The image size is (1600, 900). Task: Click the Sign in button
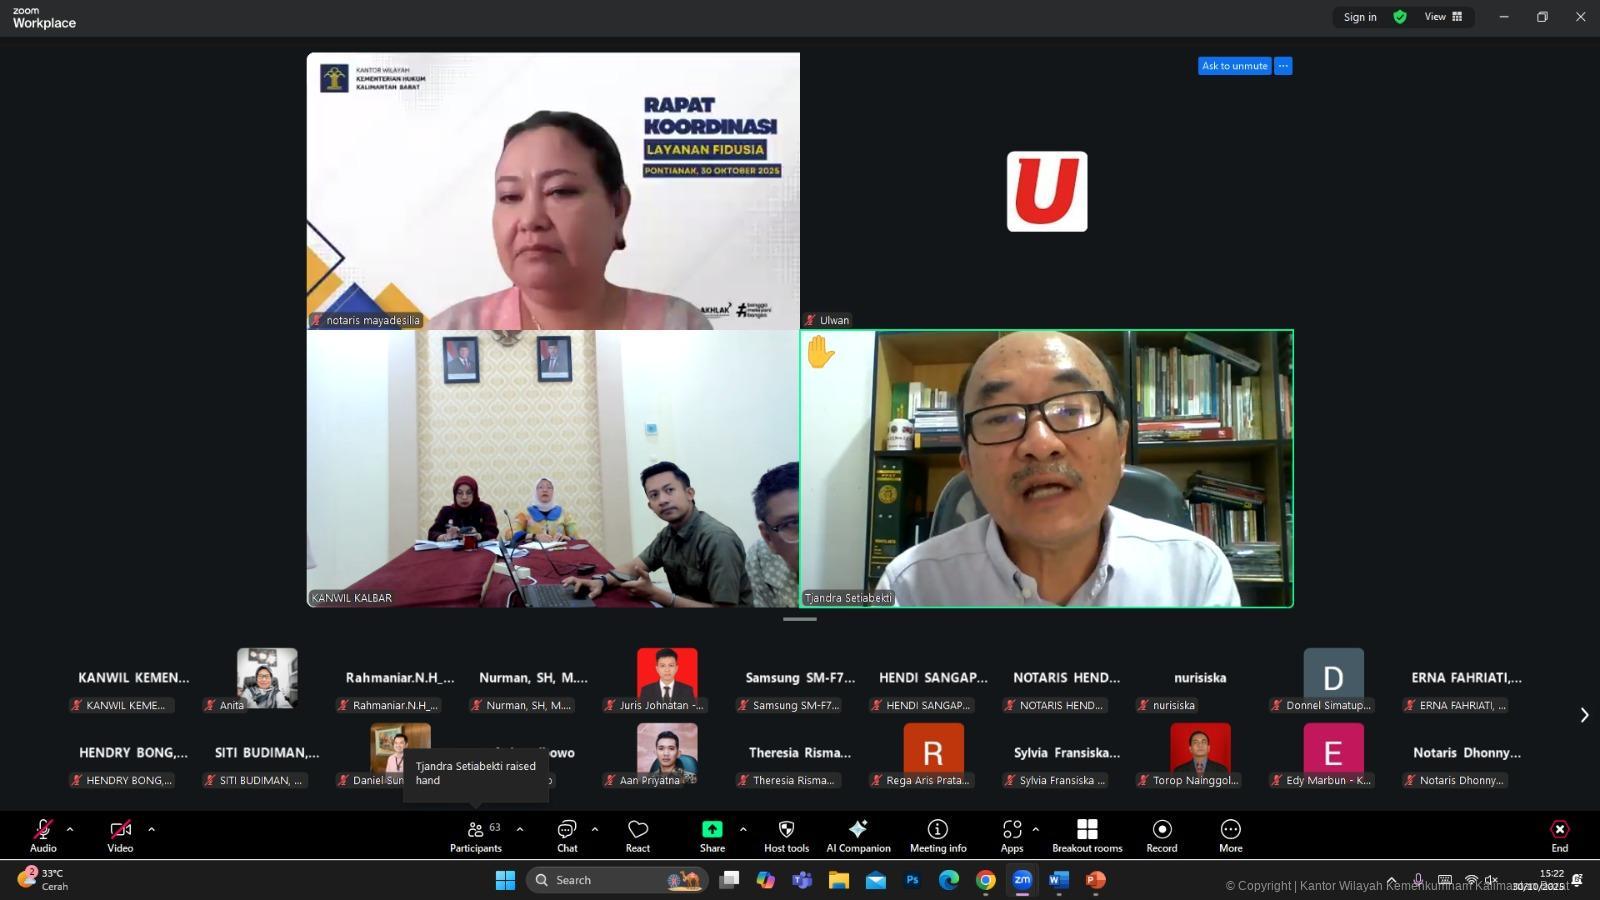[x=1359, y=17]
